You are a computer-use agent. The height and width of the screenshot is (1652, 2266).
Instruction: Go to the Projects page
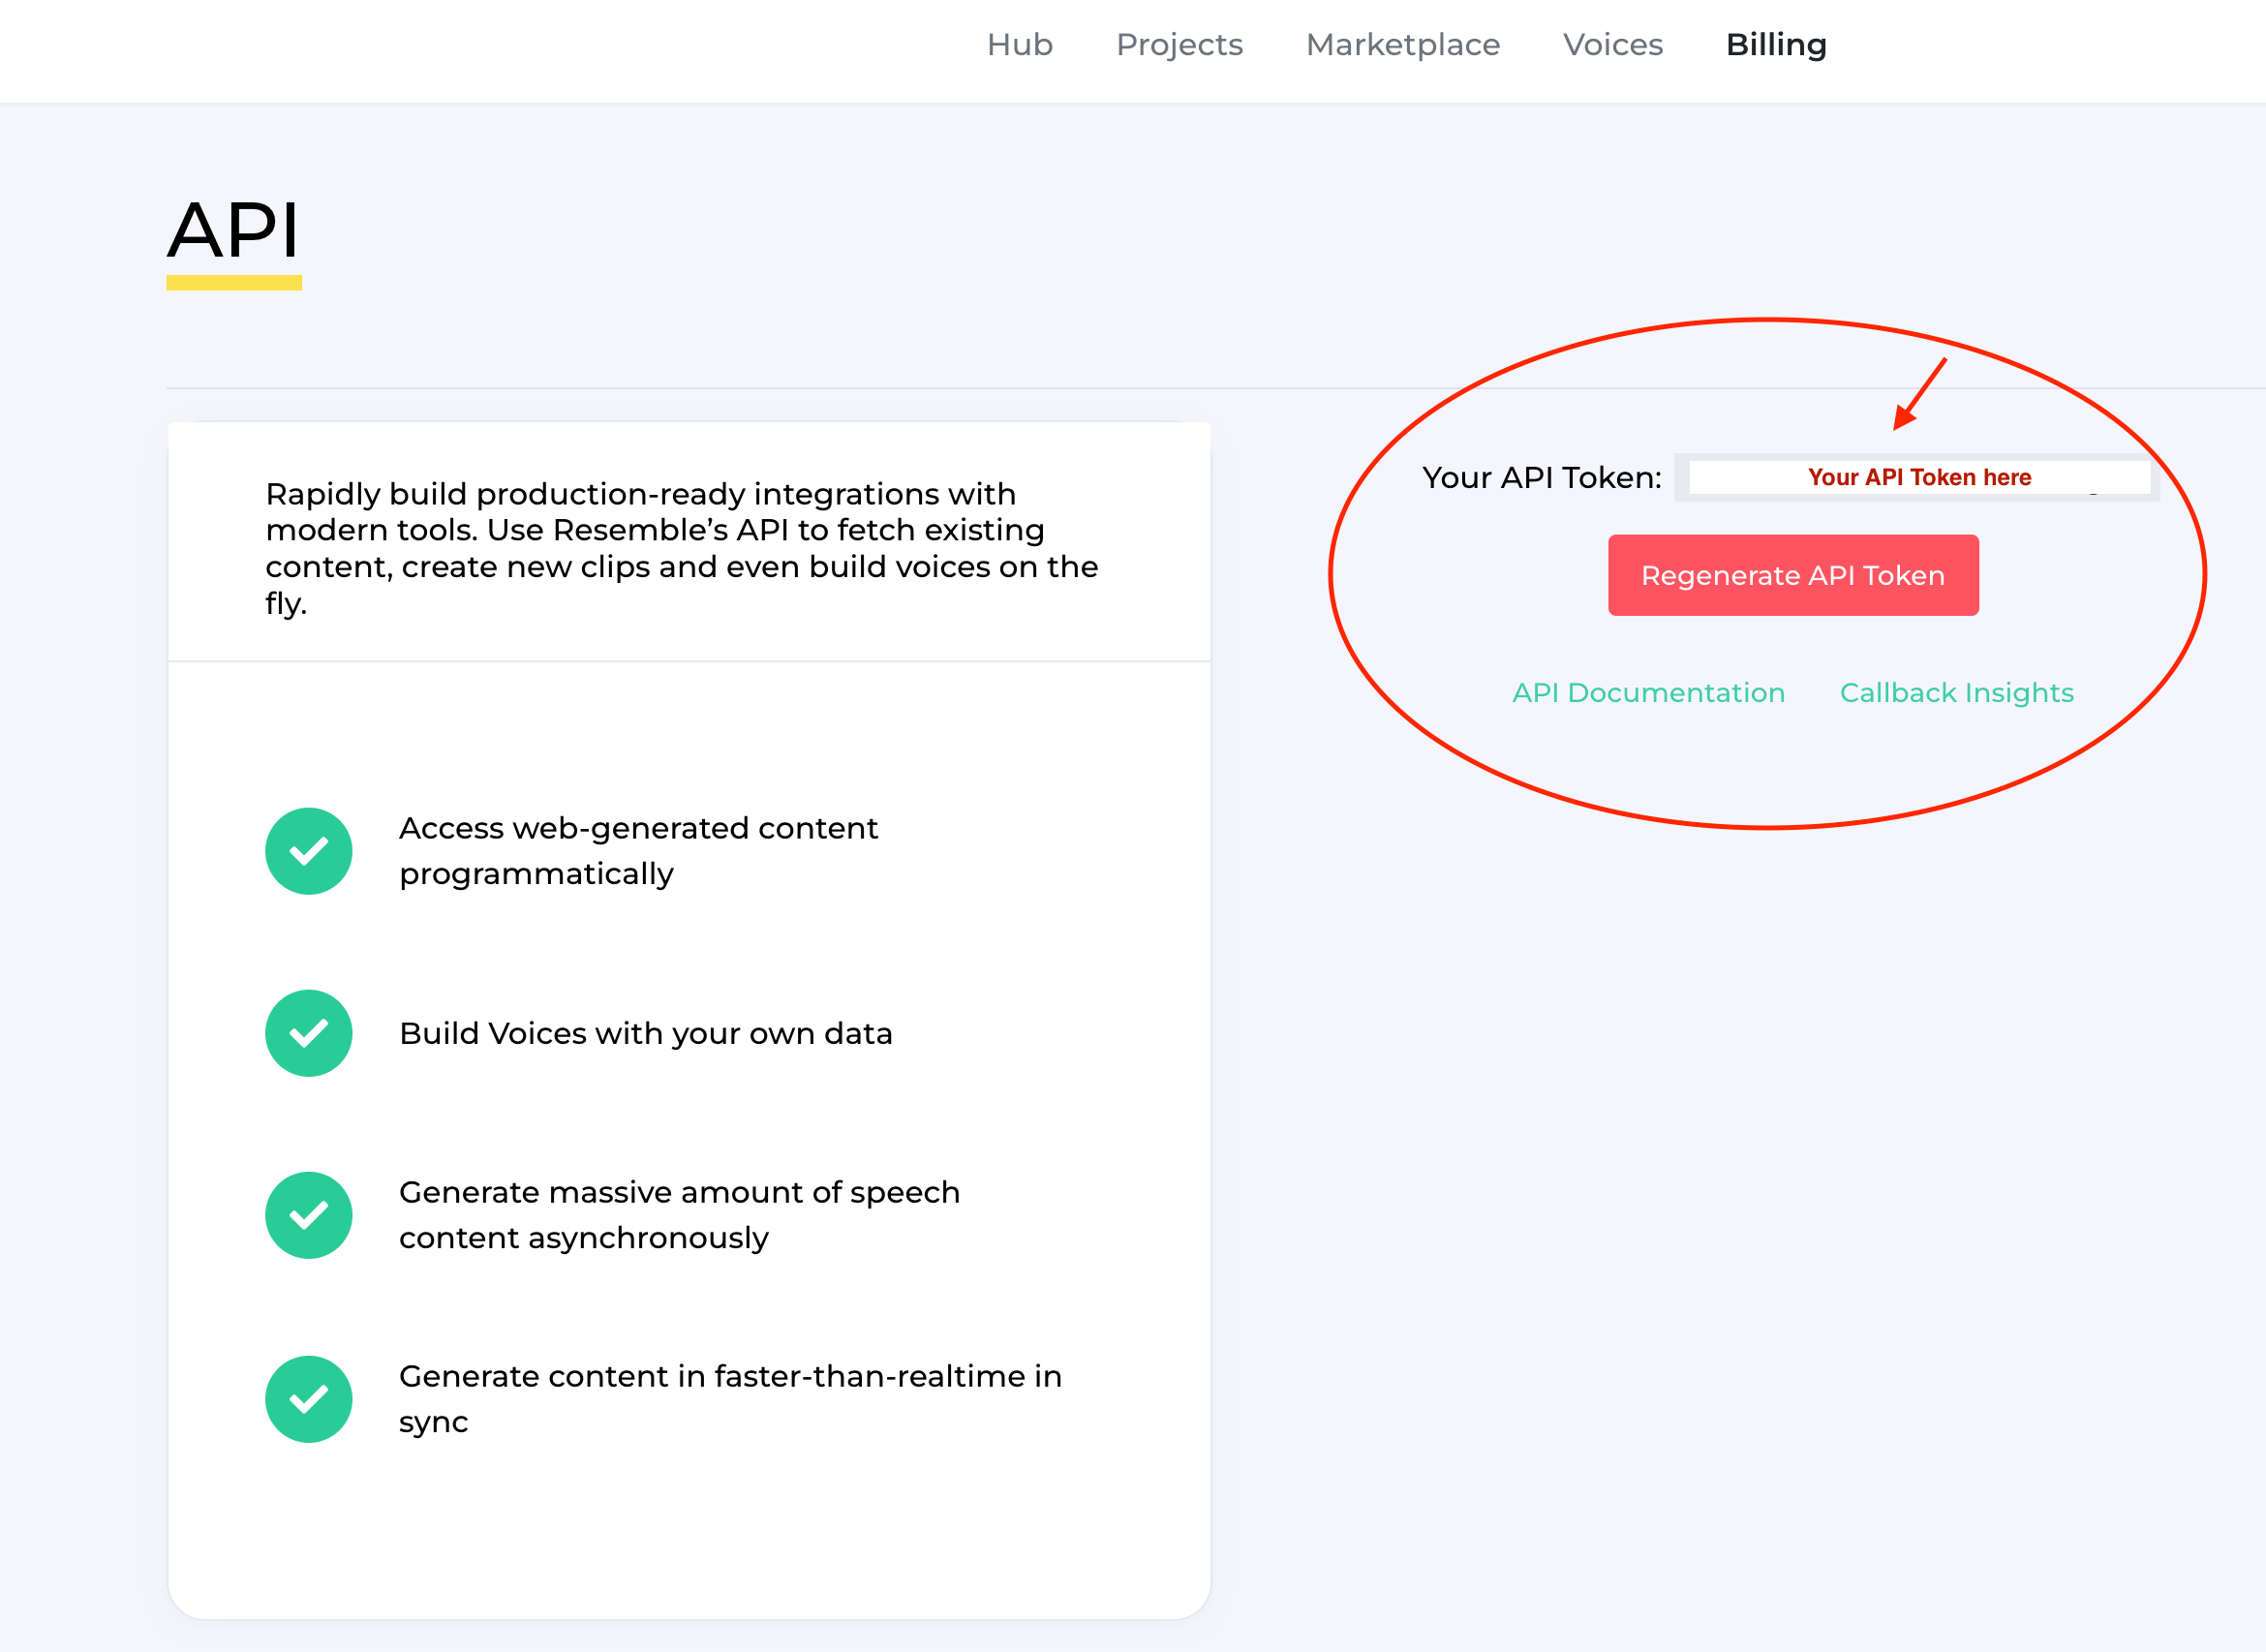[x=1179, y=45]
